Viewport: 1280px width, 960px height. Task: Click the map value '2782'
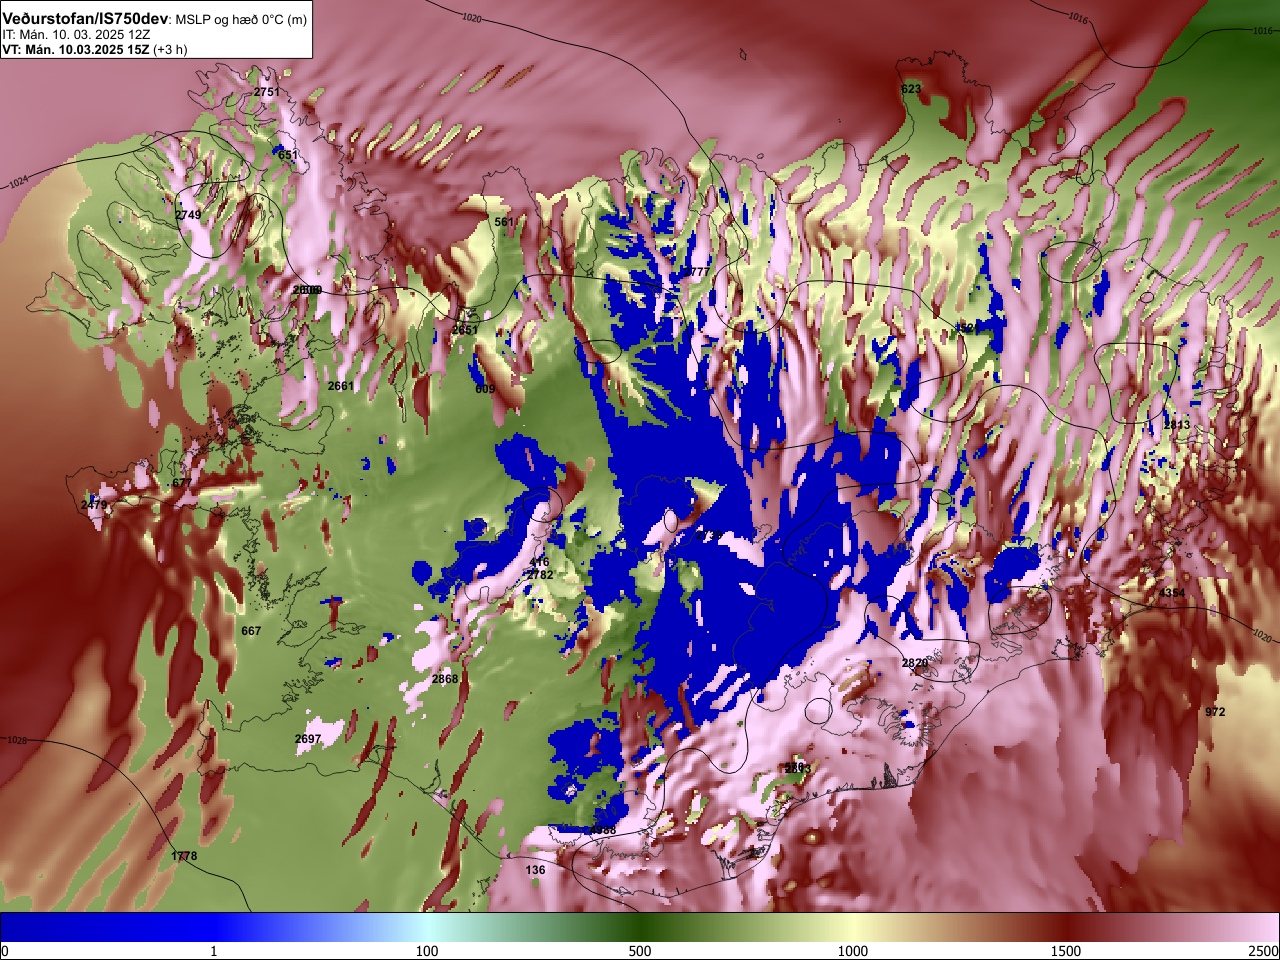pos(540,575)
